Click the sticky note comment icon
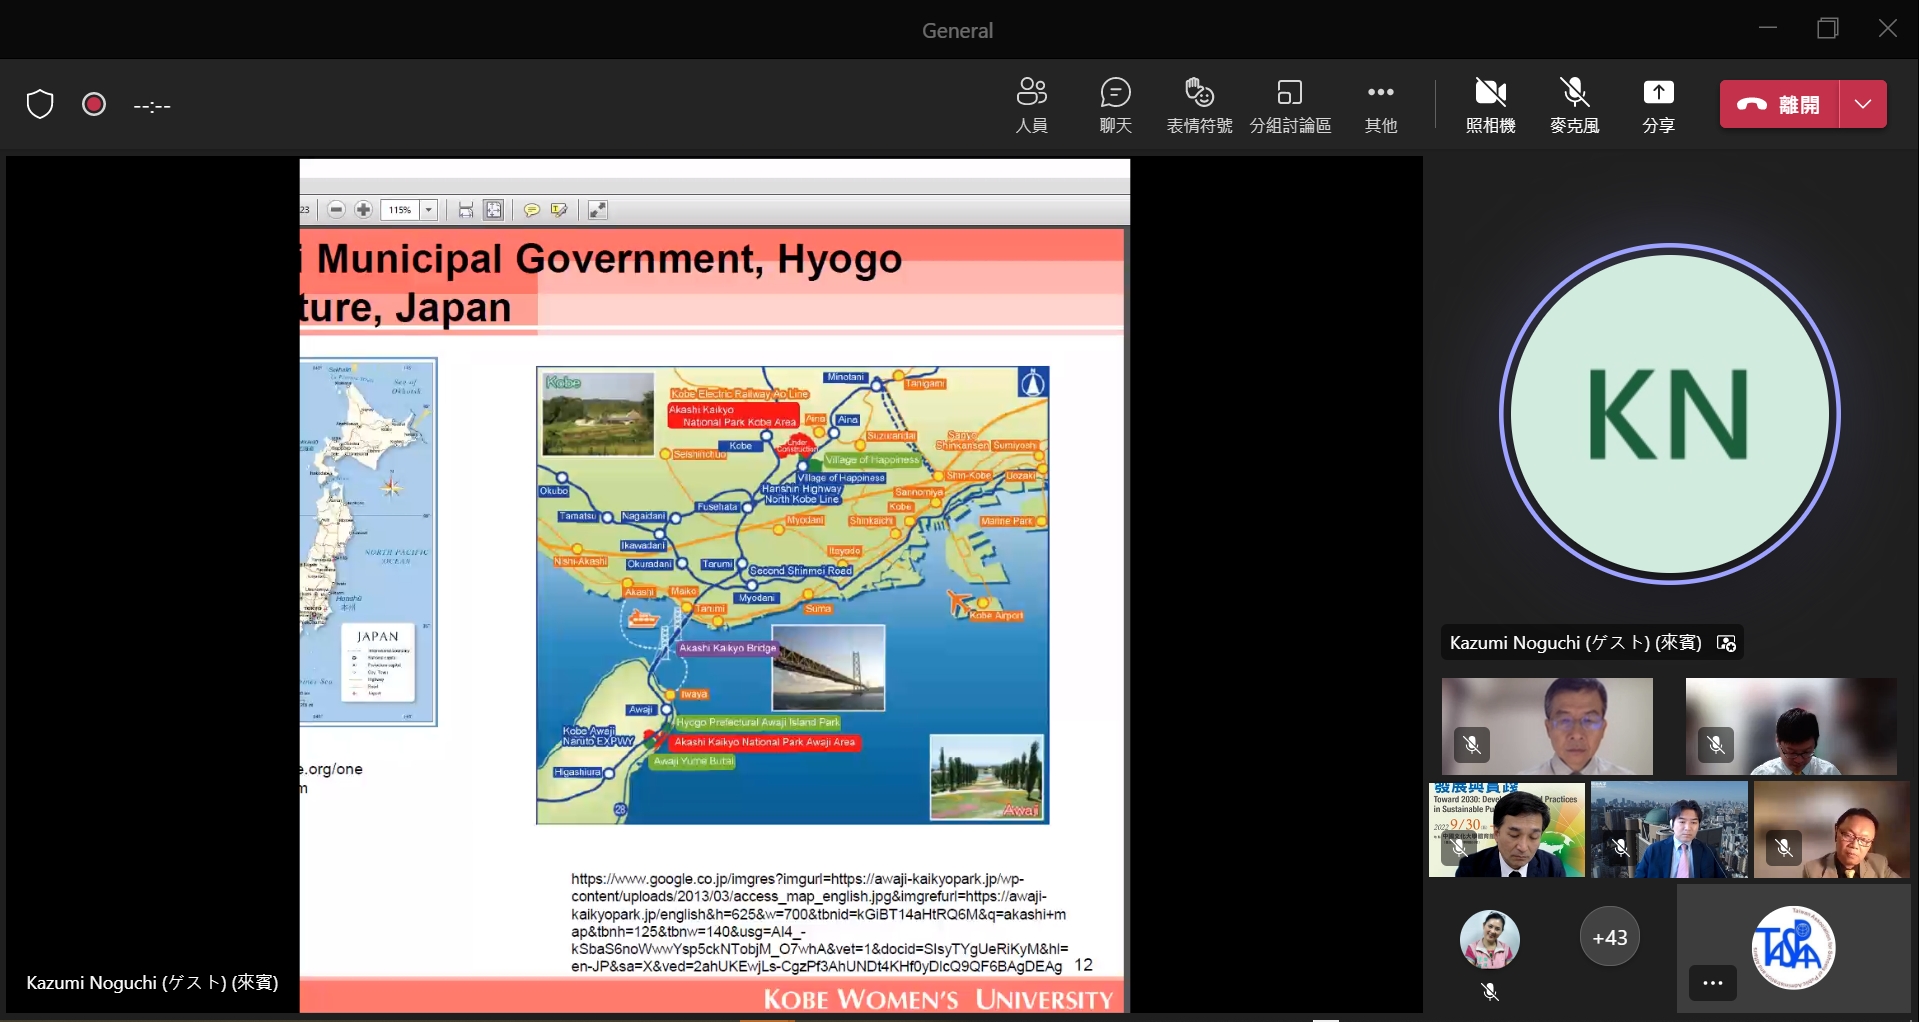This screenshot has width=1919, height=1022. pyautogui.click(x=532, y=210)
